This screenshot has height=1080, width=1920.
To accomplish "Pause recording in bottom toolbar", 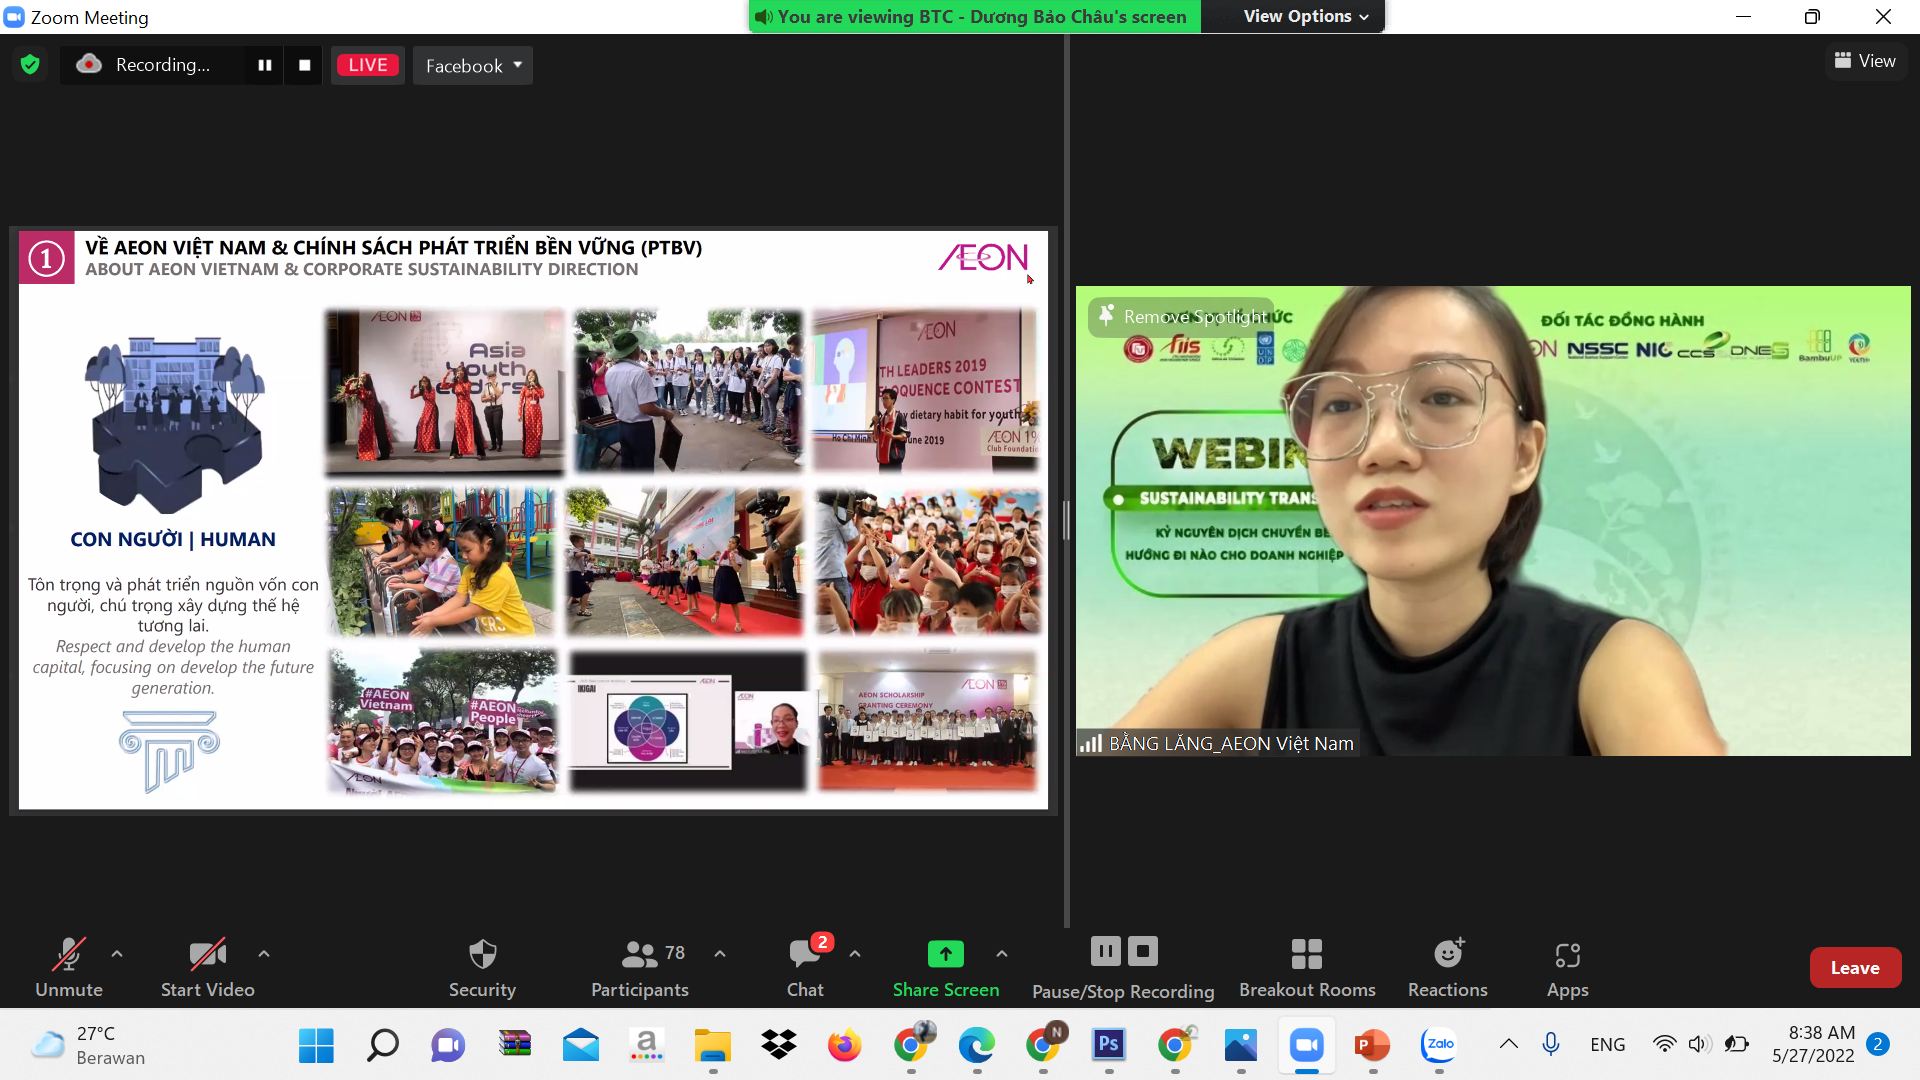I will tap(1106, 951).
